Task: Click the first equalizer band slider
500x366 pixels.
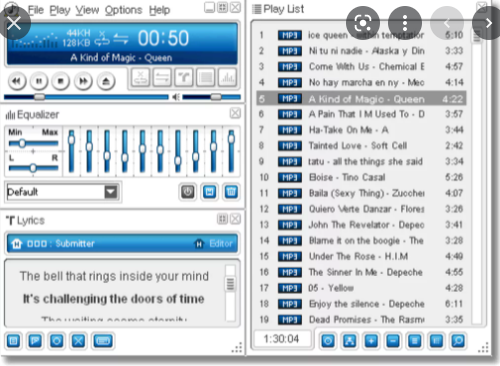Action: point(71,151)
